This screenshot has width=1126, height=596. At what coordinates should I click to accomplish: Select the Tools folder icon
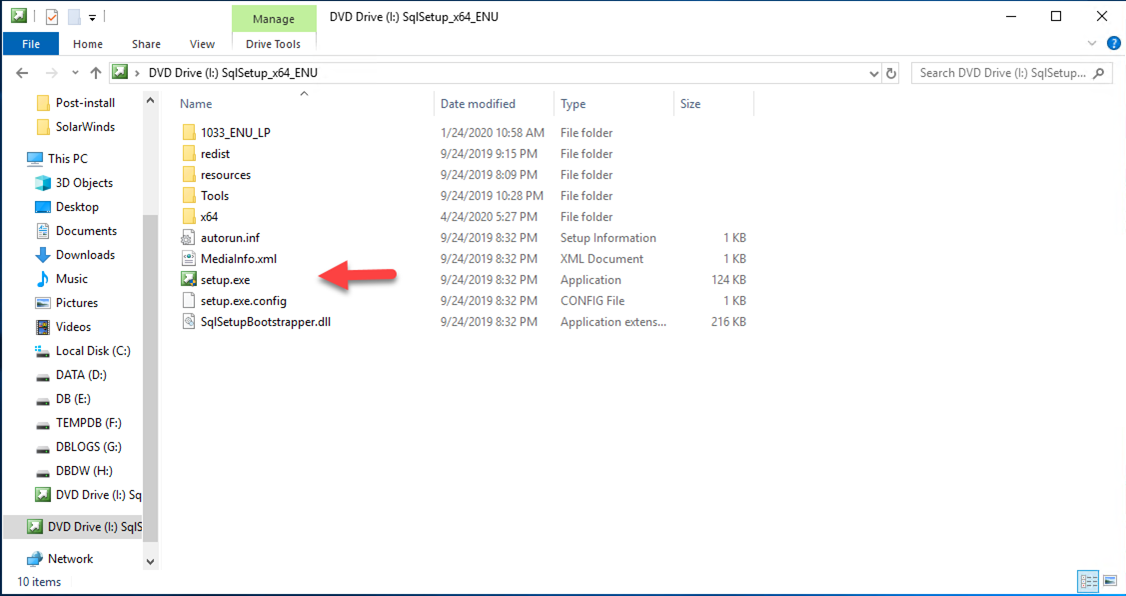tap(188, 195)
